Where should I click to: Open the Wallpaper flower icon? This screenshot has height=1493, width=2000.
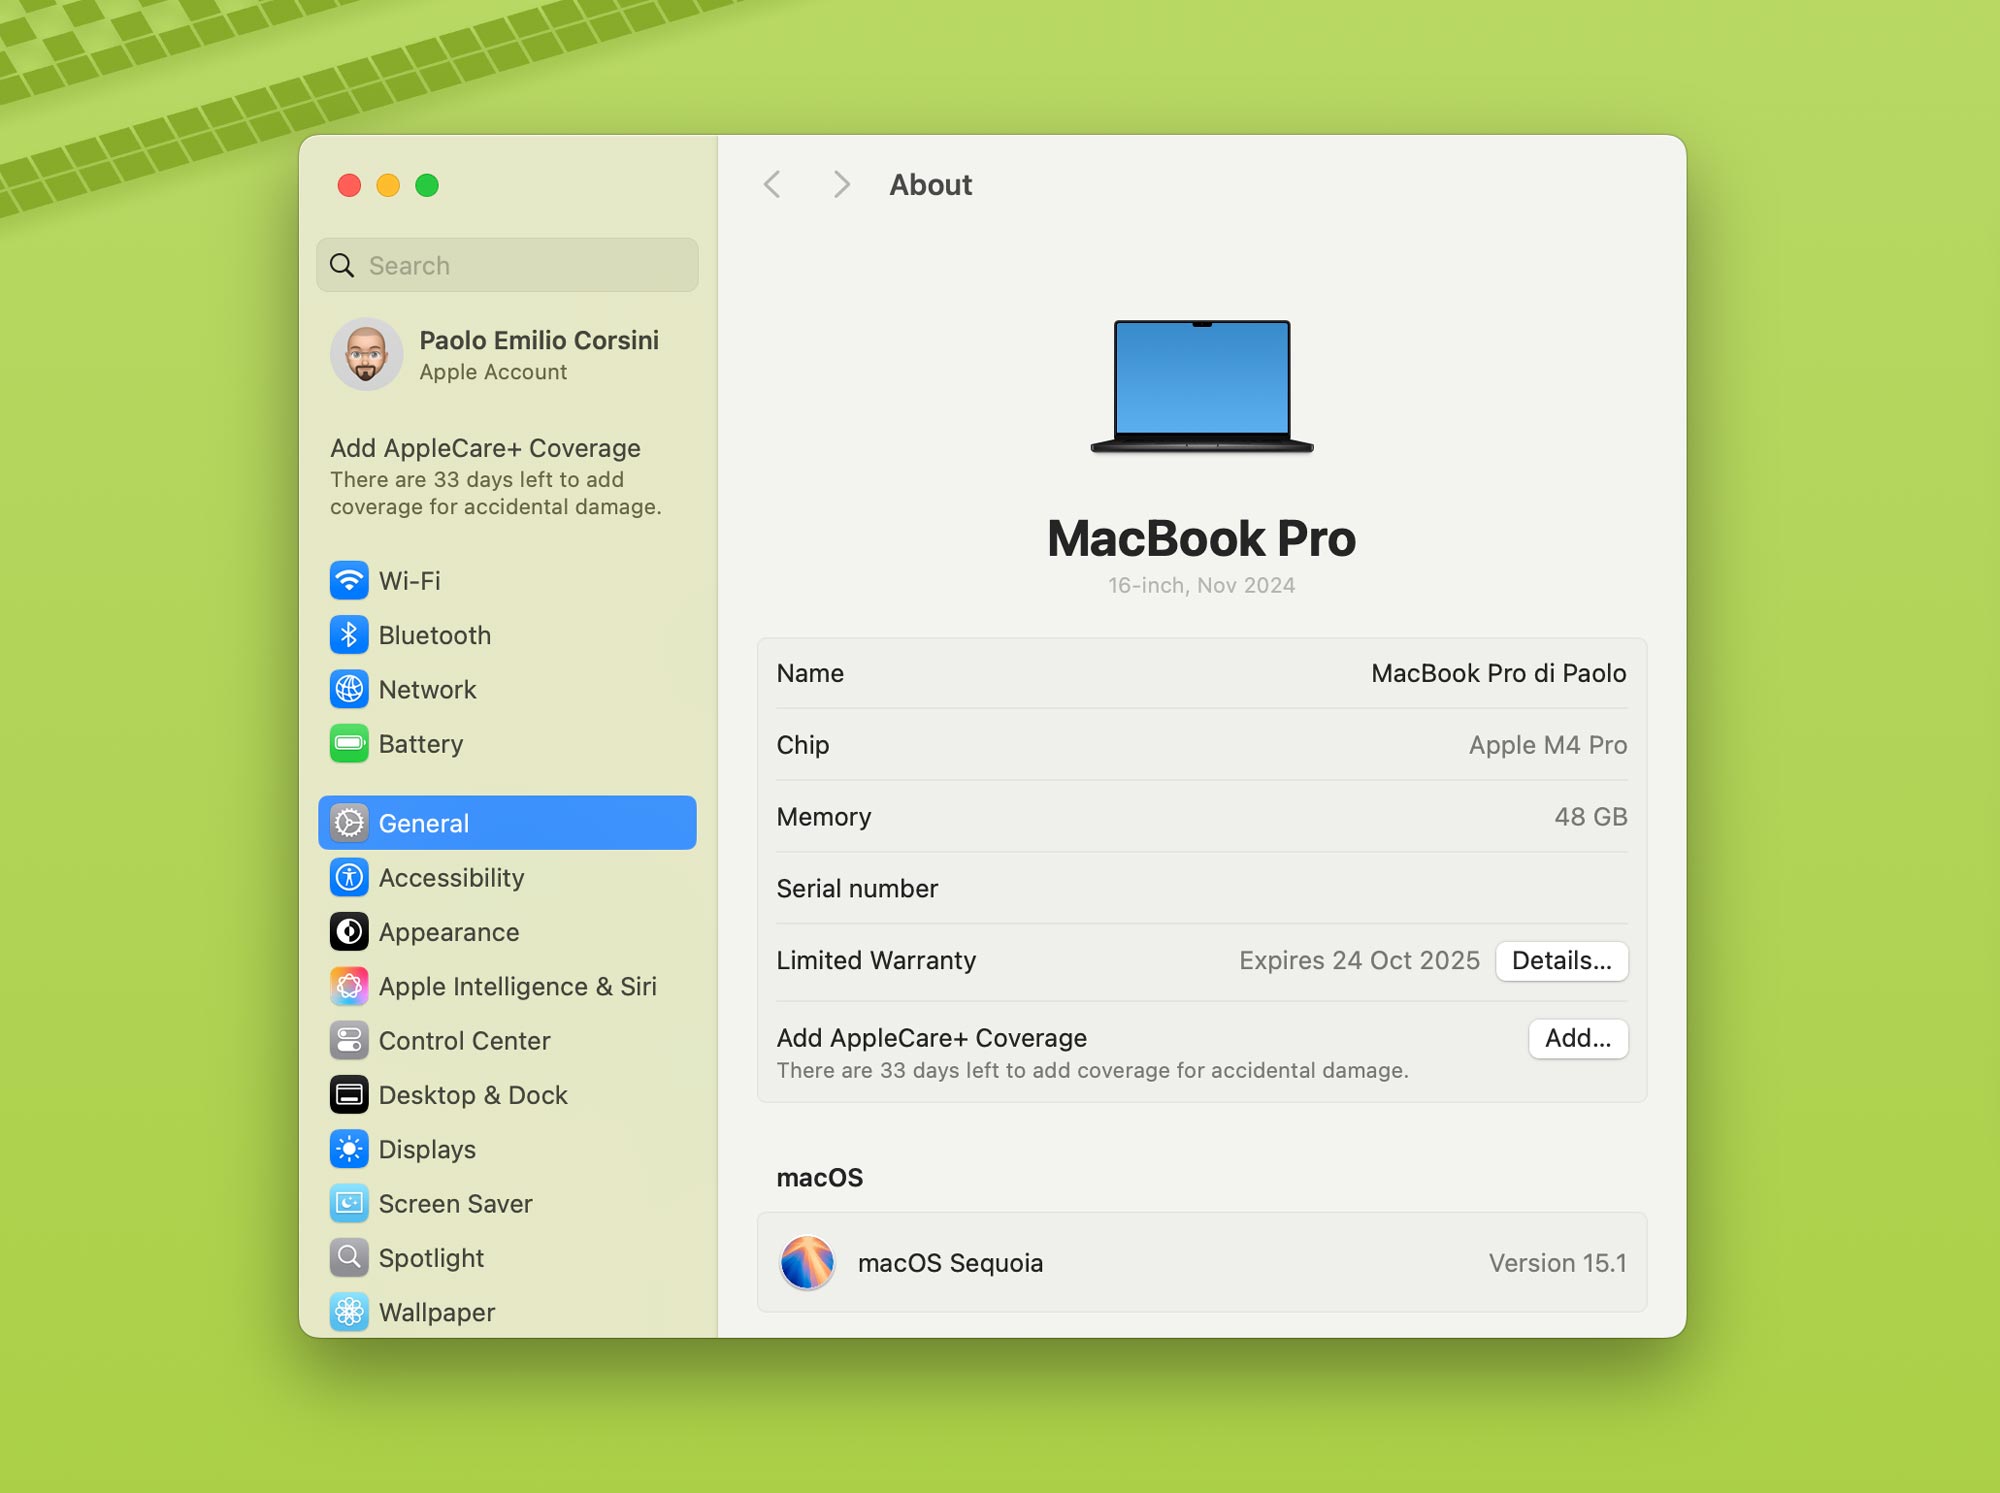coord(349,1312)
